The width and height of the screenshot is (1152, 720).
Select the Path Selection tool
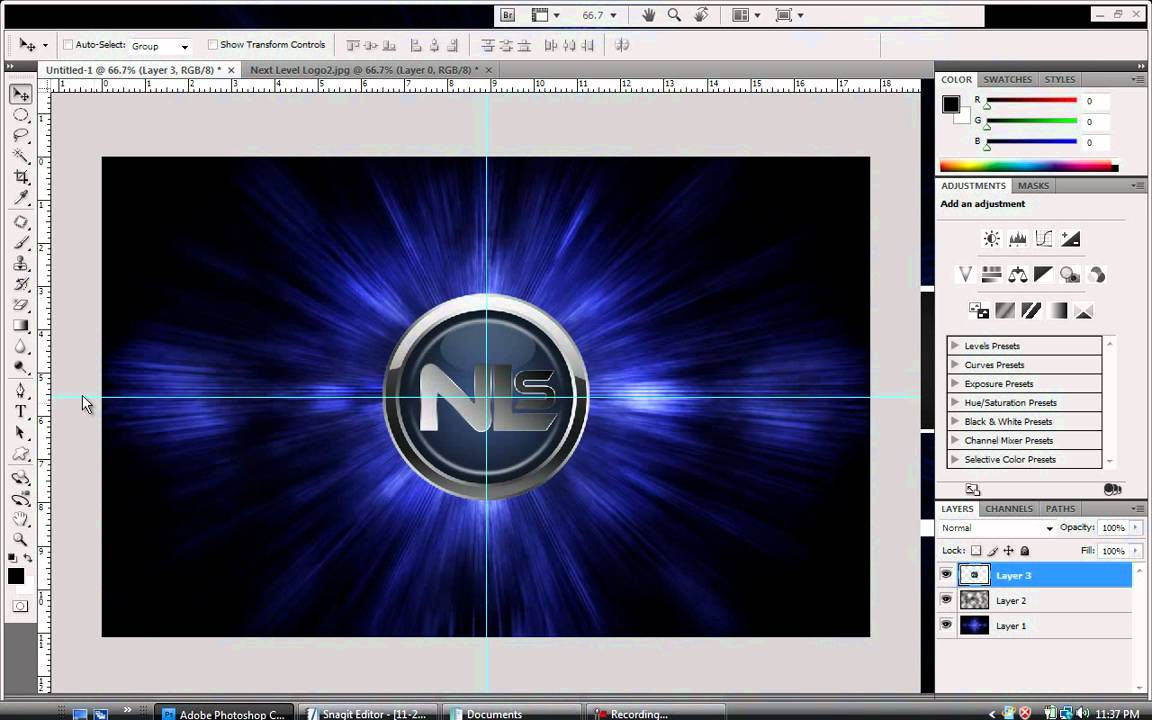click(21, 433)
